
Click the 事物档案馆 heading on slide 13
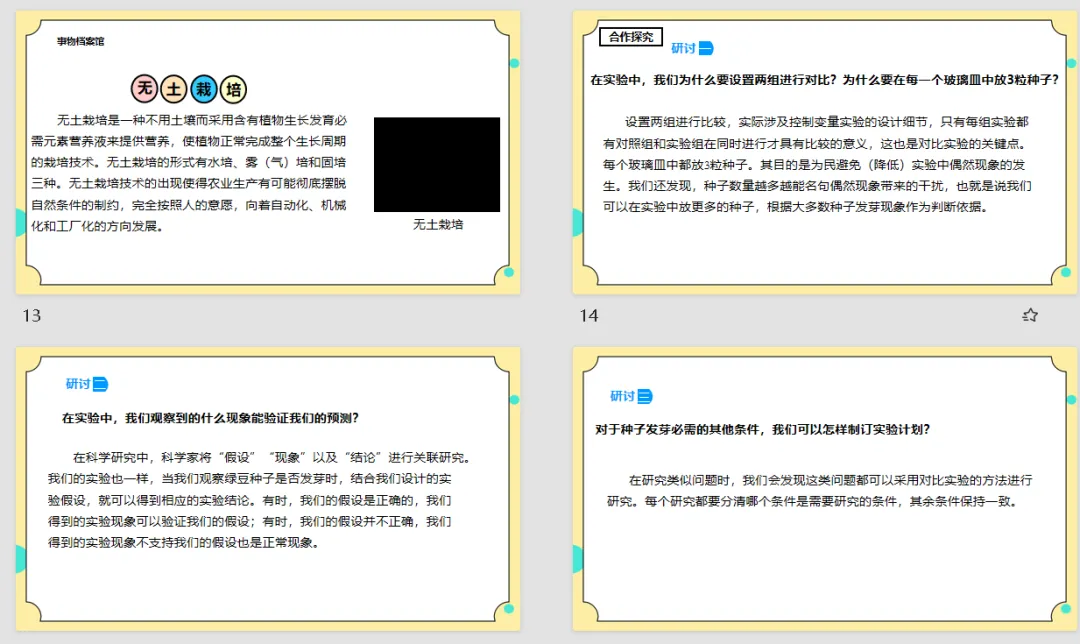tap(81, 41)
